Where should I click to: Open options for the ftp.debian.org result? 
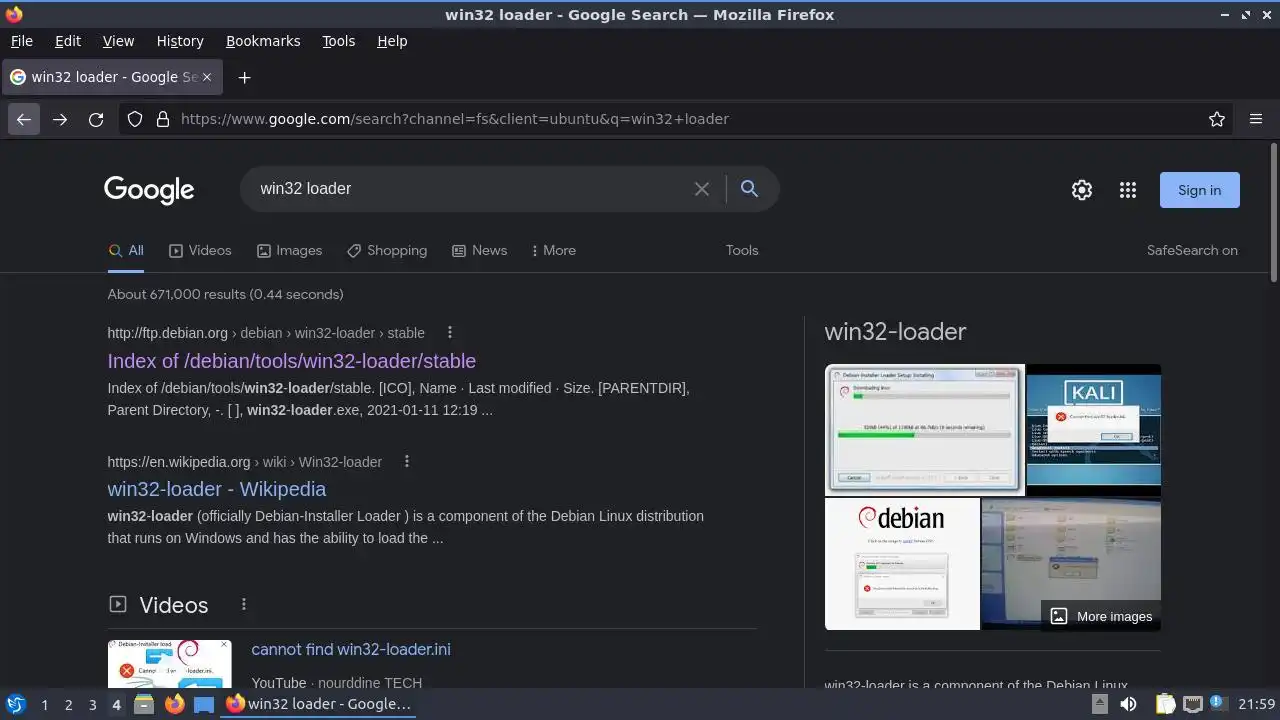(450, 332)
